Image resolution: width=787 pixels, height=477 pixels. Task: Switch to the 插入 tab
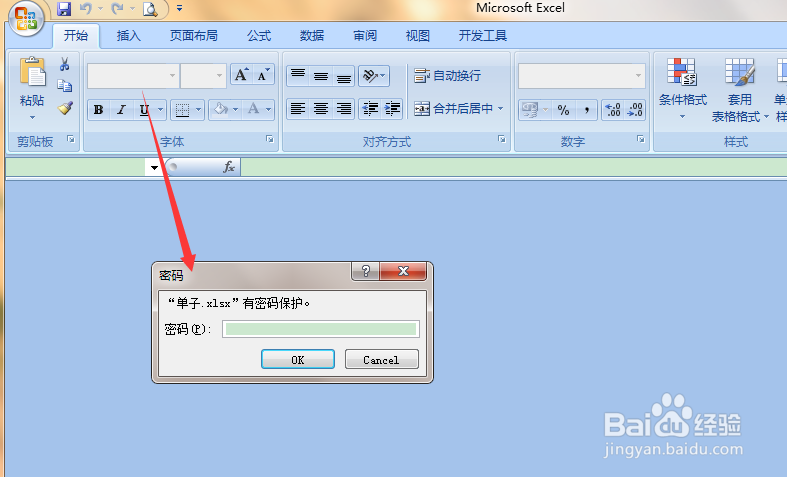pos(128,36)
